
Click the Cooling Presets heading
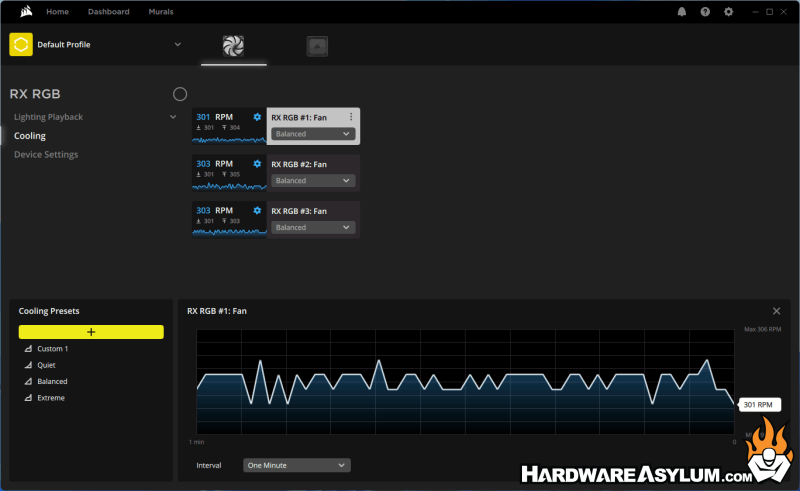click(49, 311)
